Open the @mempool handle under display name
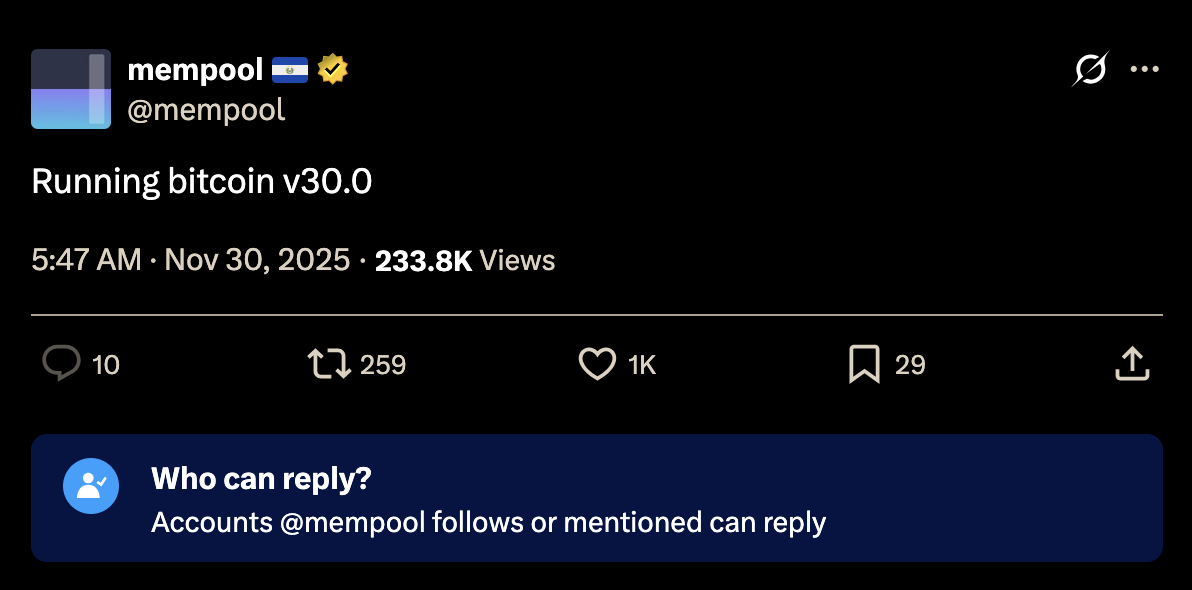 coord(206,109)
